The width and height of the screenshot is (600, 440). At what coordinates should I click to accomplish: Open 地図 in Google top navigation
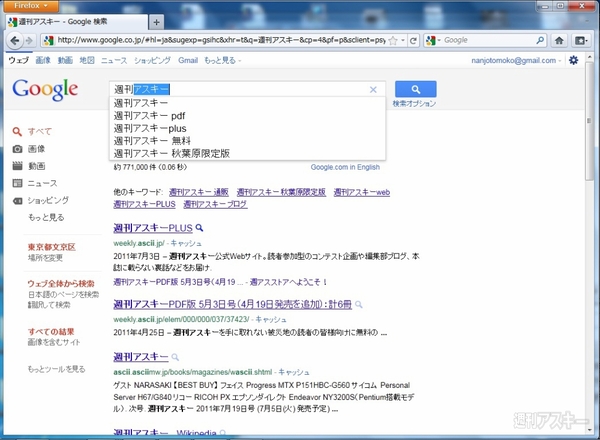(x=87, y=60)
